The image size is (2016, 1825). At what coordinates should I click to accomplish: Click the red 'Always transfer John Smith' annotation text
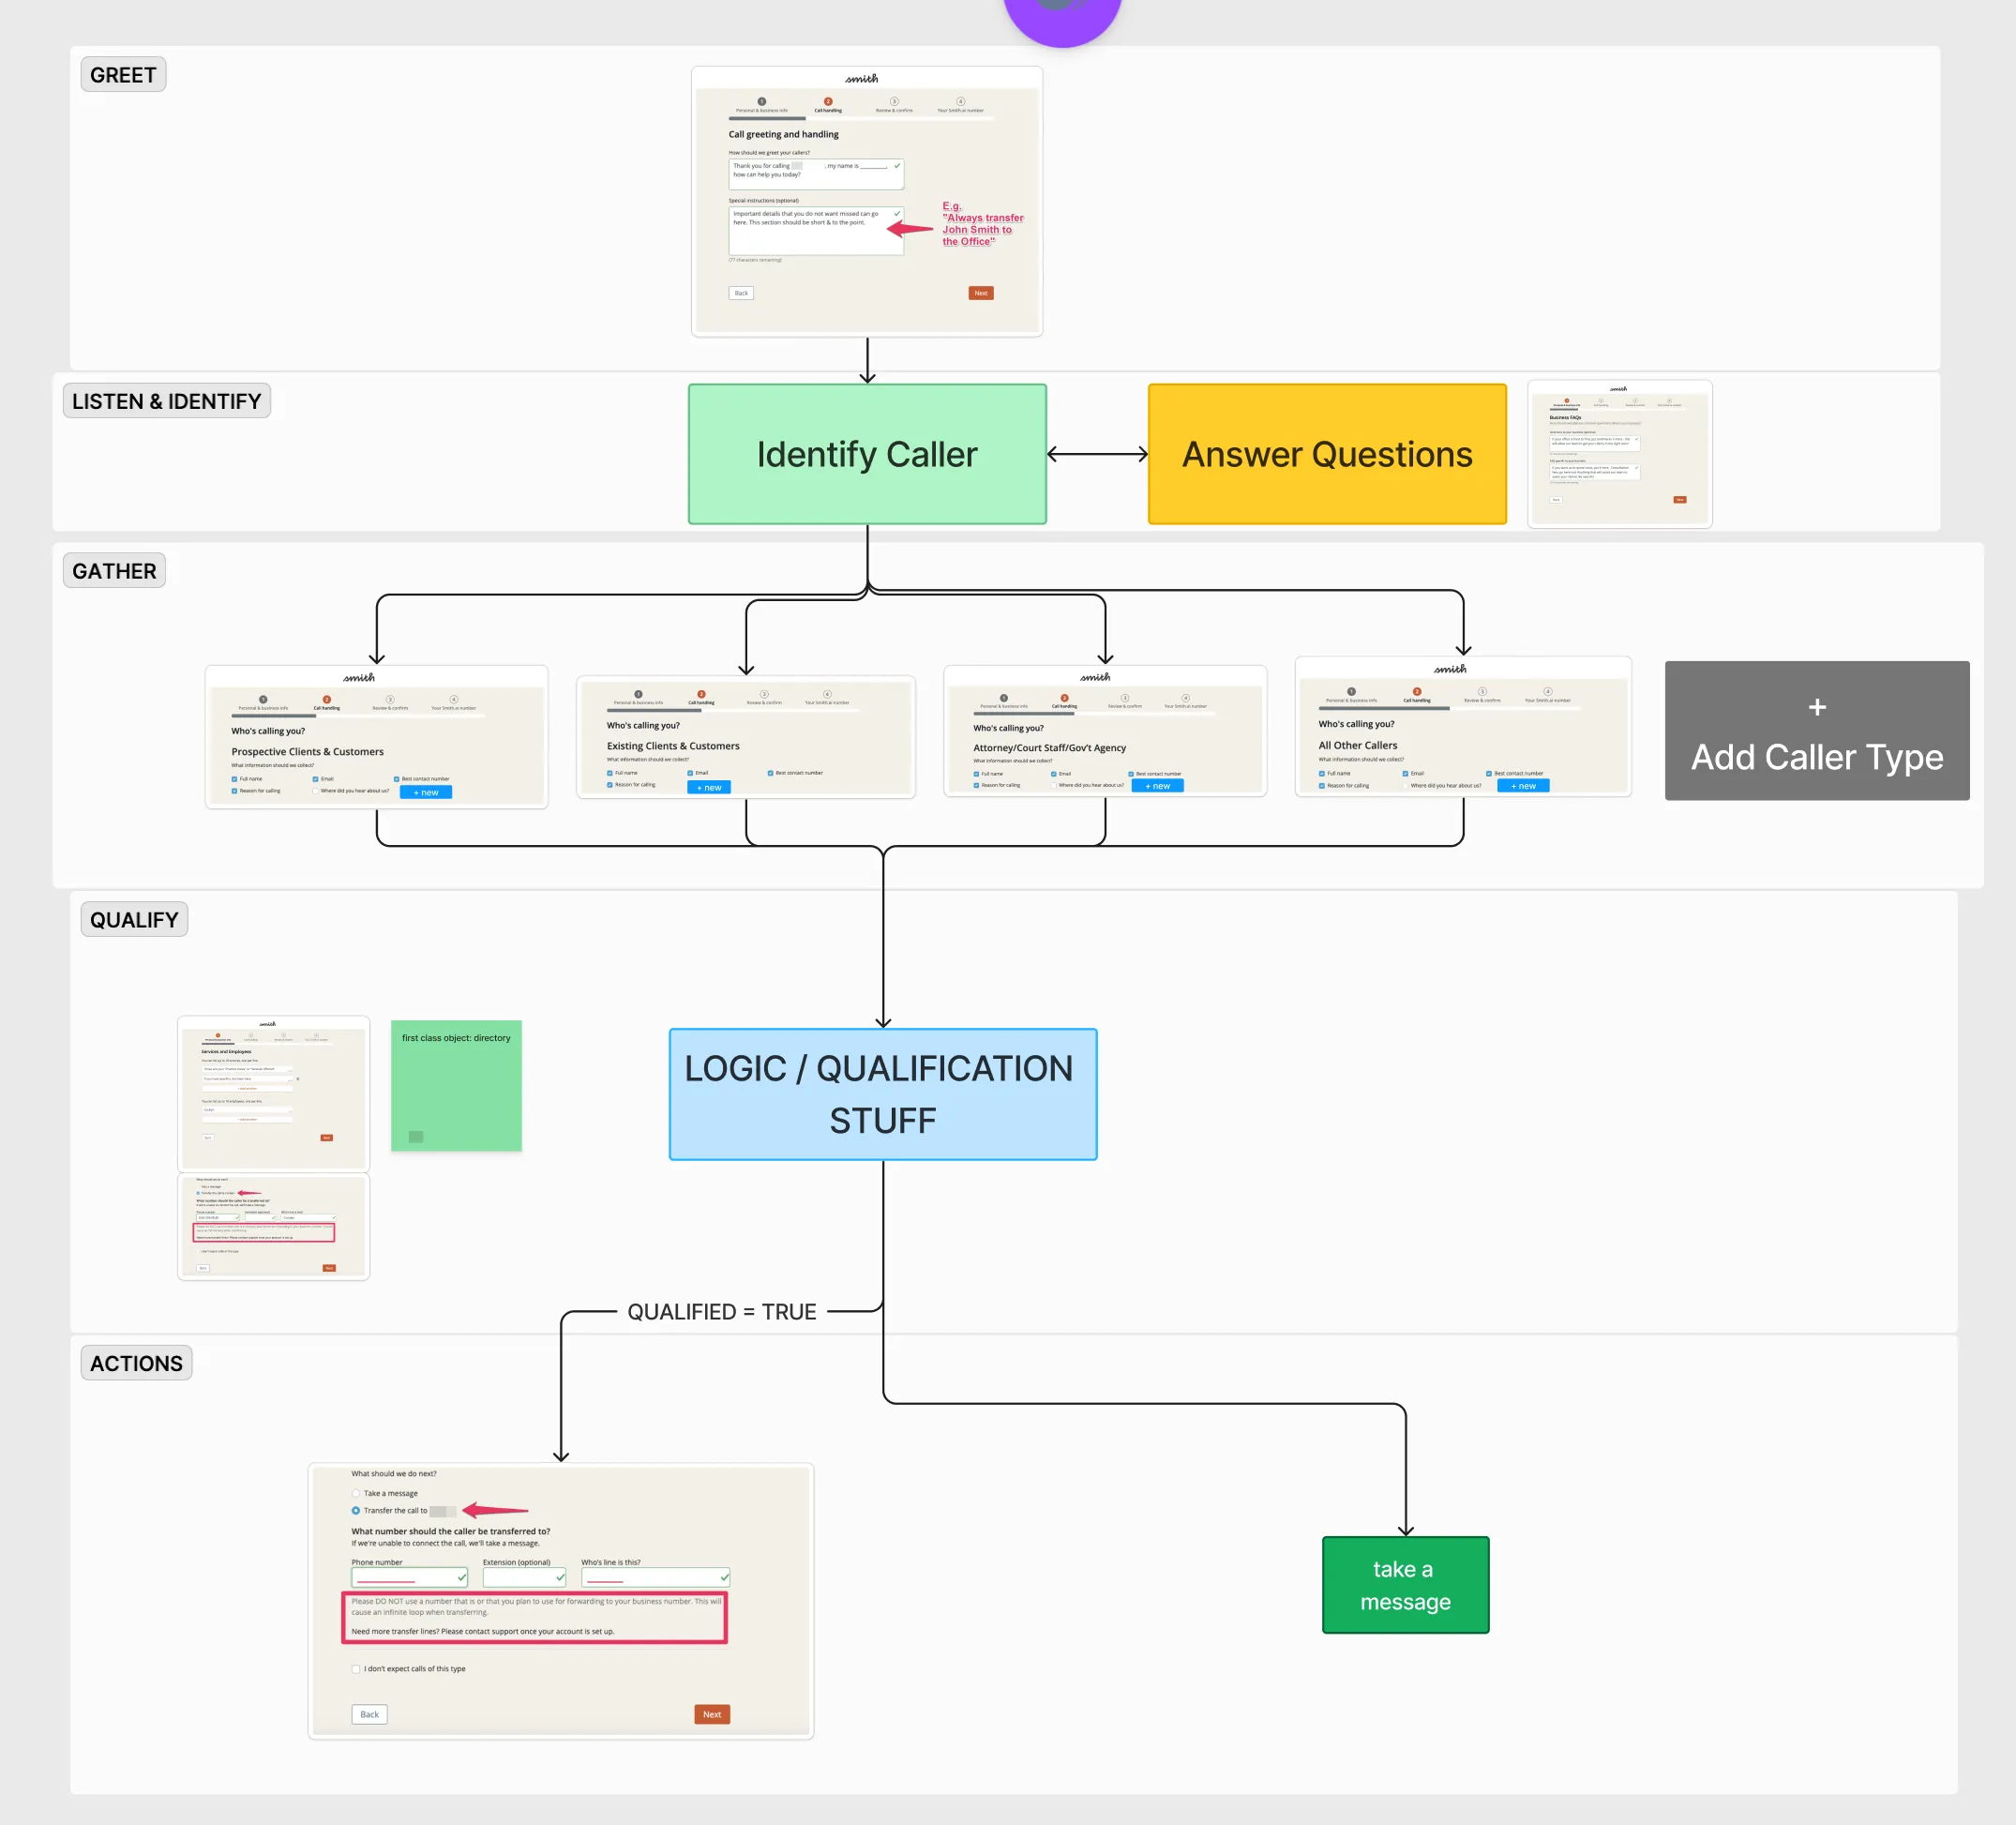pyautogui.click(x=982, y=224)
